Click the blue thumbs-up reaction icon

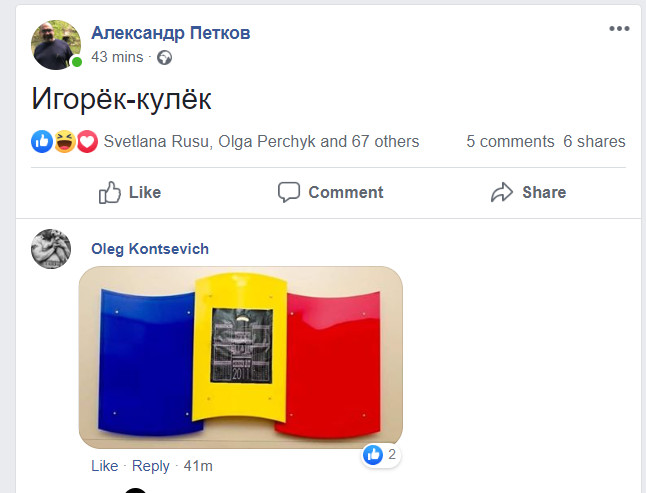click(42, 141)
